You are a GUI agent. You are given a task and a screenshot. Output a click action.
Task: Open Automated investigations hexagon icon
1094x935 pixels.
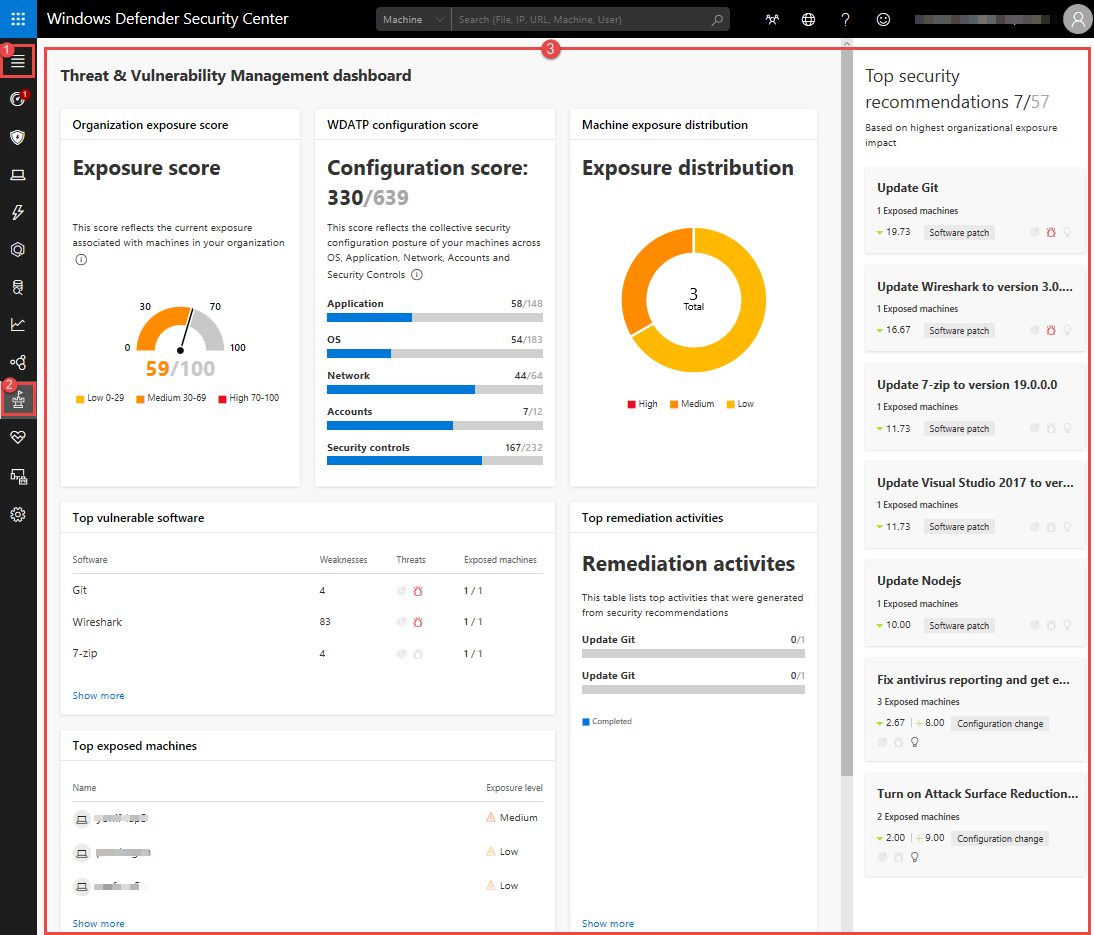click(18, 250)
